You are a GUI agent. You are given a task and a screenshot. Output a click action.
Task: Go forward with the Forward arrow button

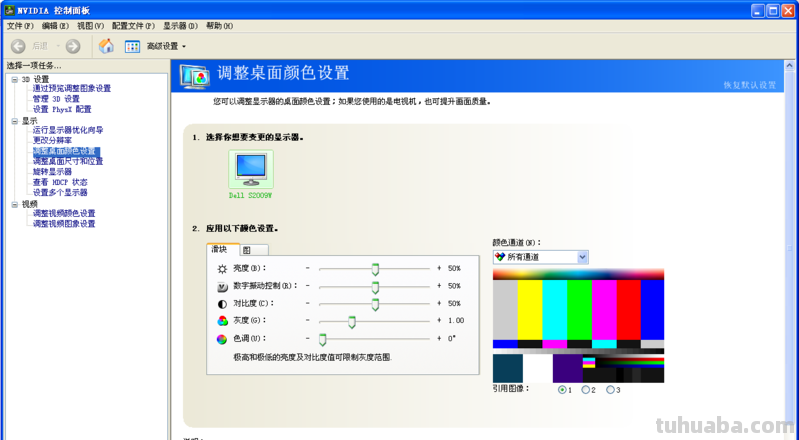pyautogui.click(x=73, y=46)
